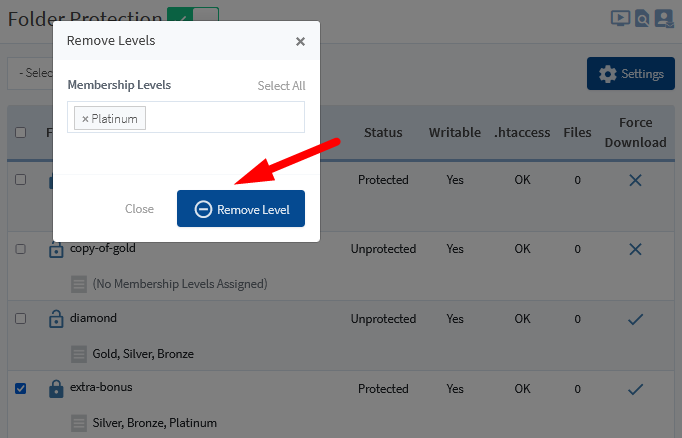The height and width of the screenshot is (438, 682).
Task: Toggle Force Download checkmark for extra-bonus
Action: [x=635, y=389]
